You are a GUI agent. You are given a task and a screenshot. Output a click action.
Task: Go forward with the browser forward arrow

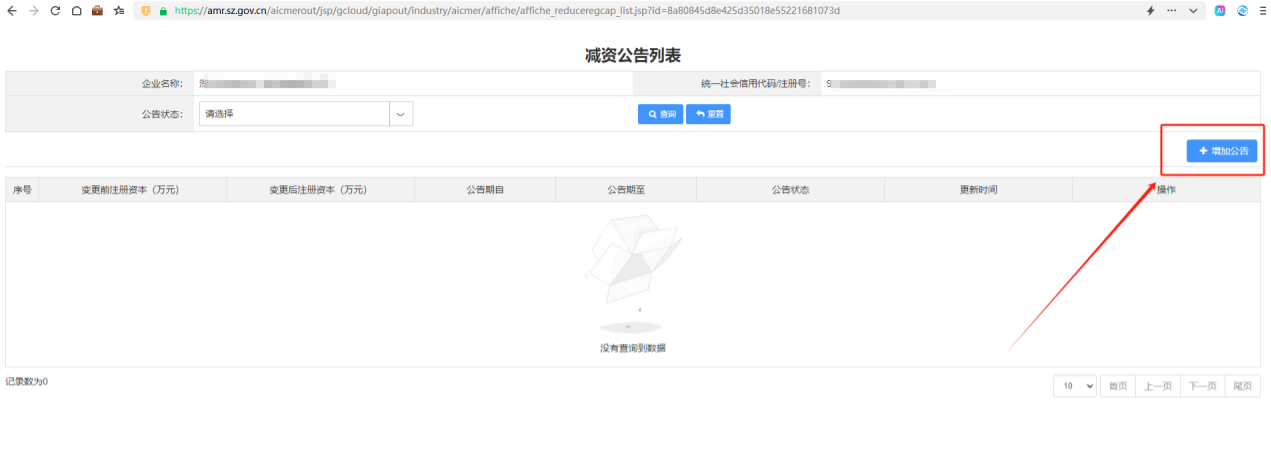point(33,10)
